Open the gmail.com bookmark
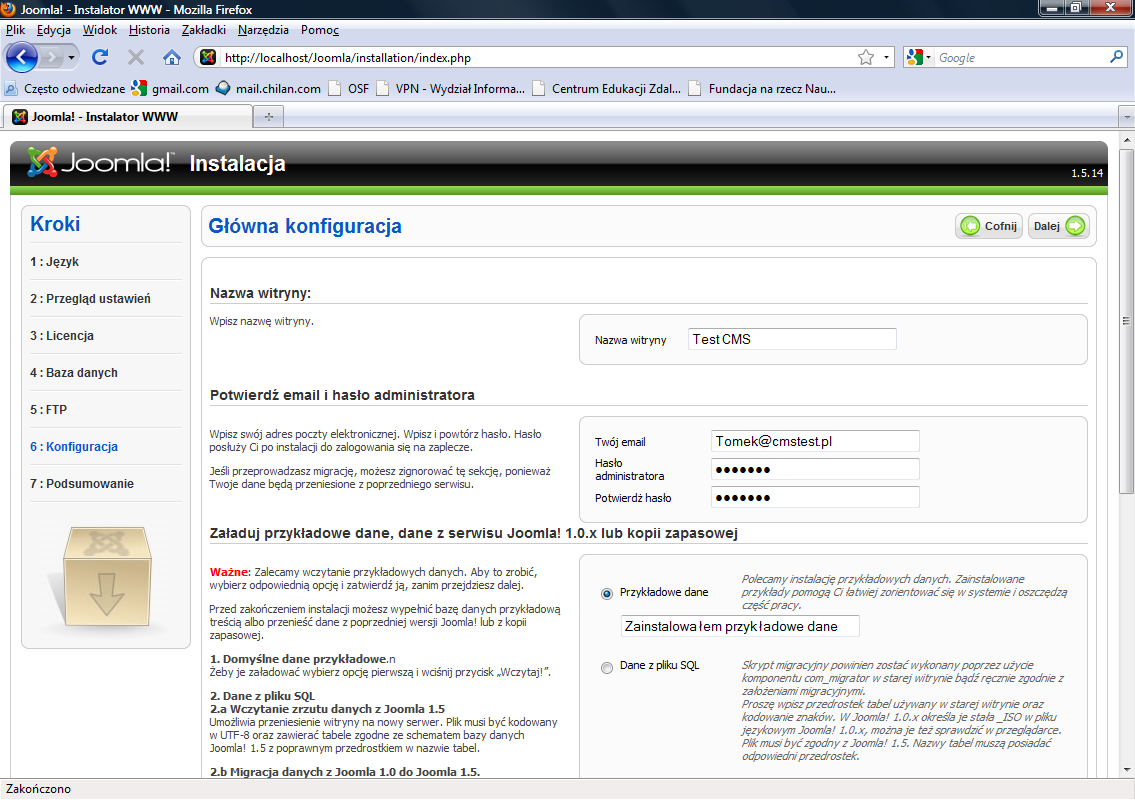 click(x=171, y=88)
